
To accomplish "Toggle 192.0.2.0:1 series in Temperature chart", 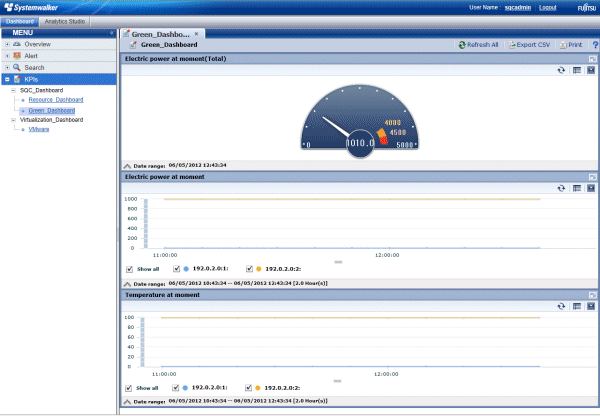I will (175, 388).
